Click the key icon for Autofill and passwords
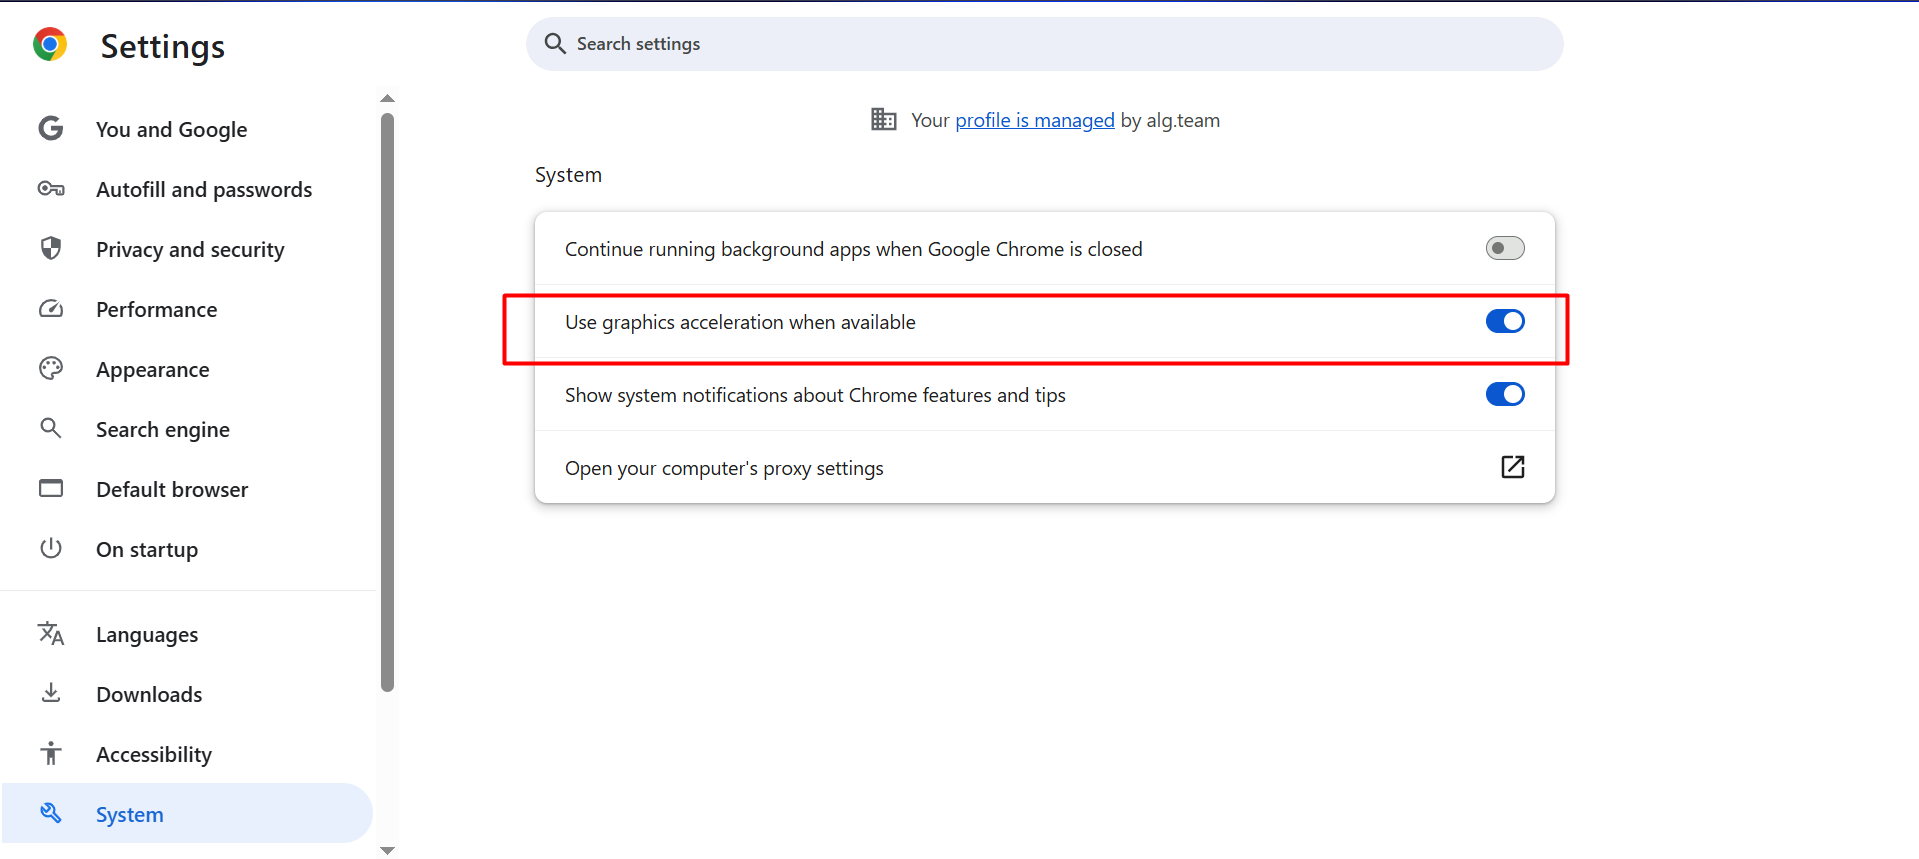 coord(51,189)
